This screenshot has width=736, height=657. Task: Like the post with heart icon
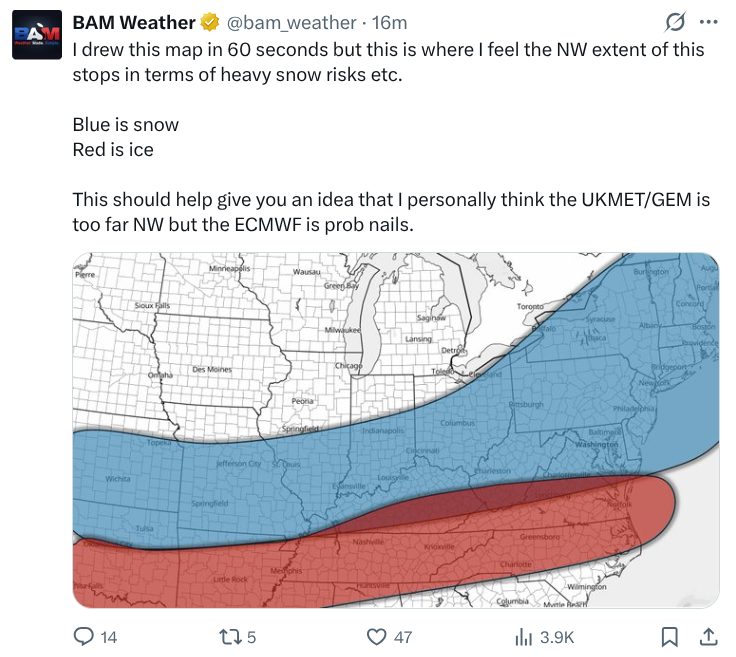376,636
